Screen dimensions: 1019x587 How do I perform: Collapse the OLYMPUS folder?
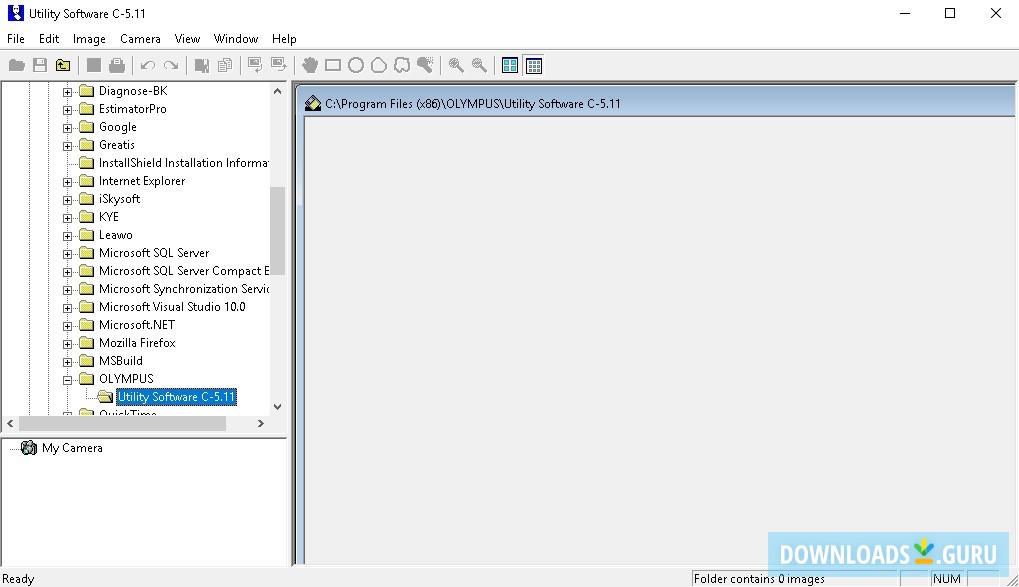65,378
